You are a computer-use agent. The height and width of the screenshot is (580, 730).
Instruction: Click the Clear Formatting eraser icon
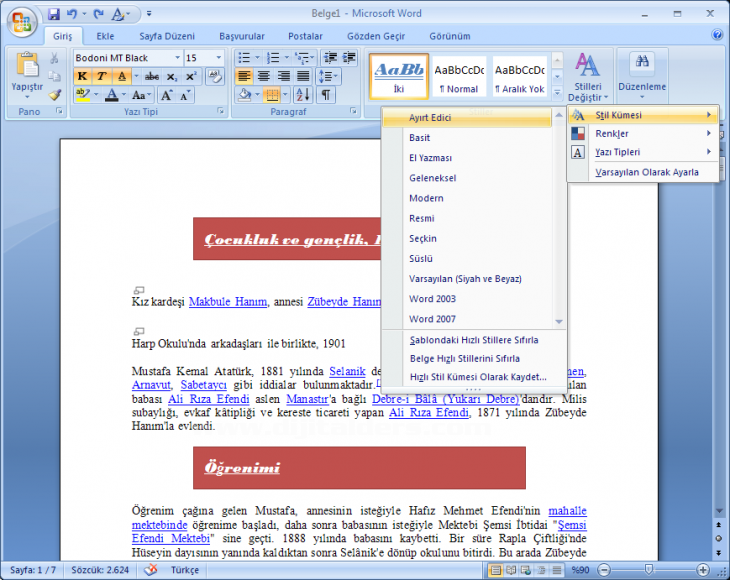(x=215, y=76)
